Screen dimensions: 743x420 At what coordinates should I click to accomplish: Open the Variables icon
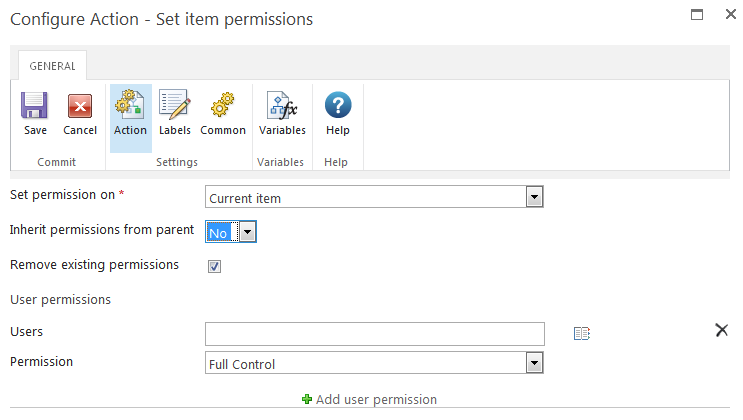282,106
